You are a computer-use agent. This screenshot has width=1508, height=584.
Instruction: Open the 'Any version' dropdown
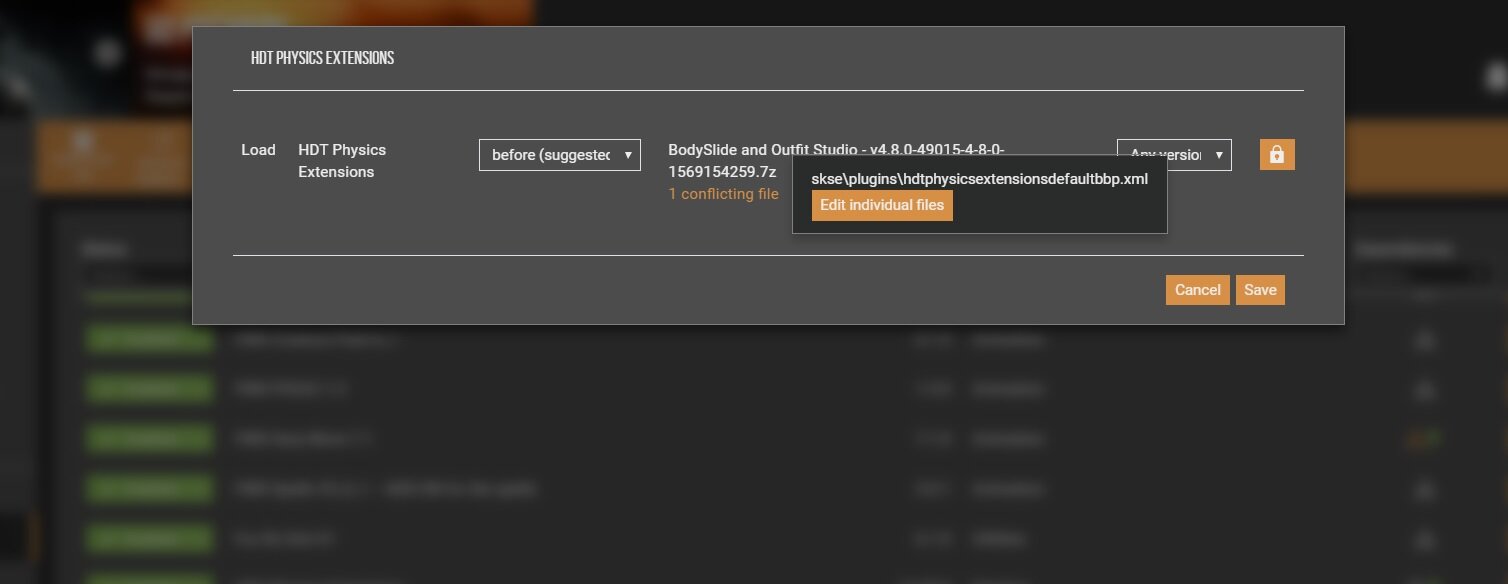coord(1174,155)
